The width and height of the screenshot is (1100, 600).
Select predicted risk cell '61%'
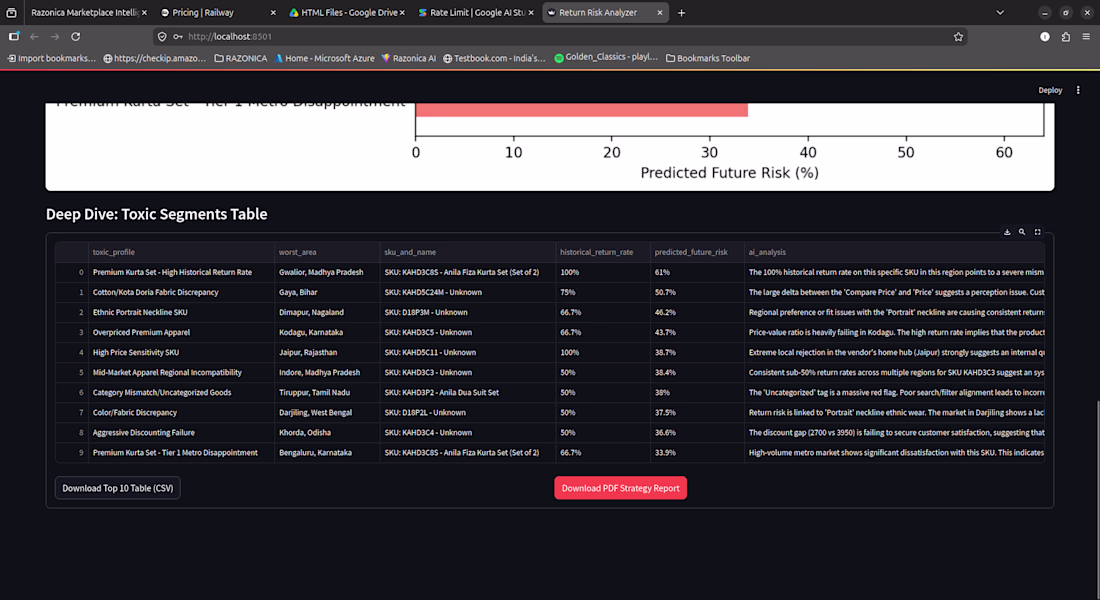click(697, 272)
